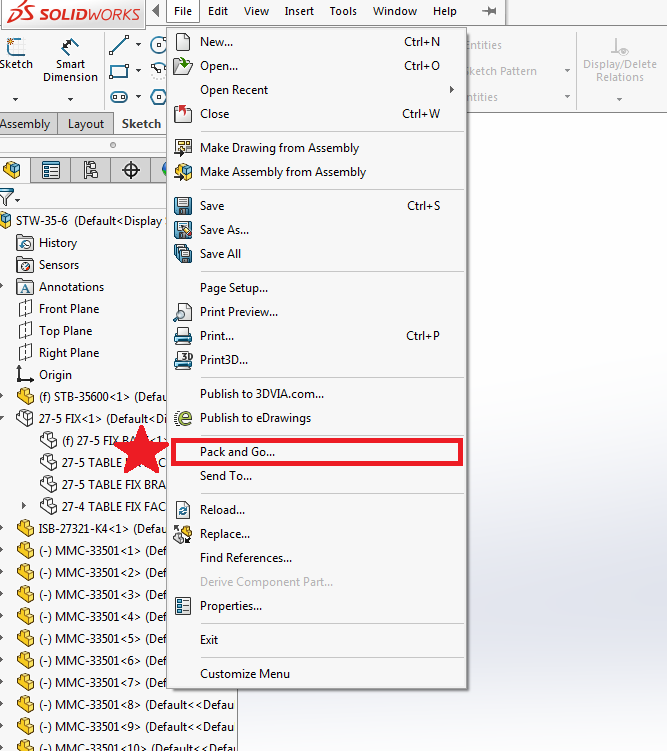Open the ConfigurationManager tab icon

[x=90, y=170]
